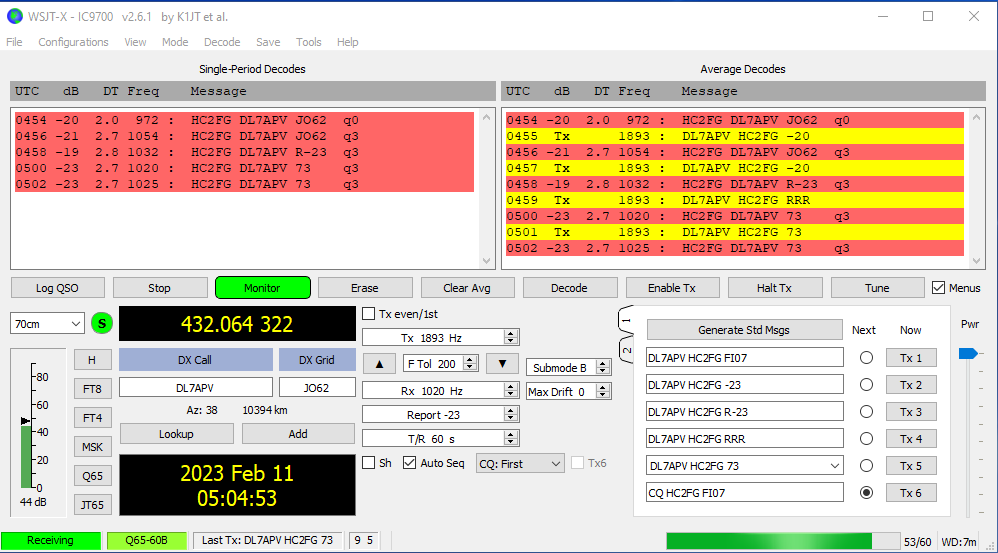
Task: Switch to JT65 mode button
Action: point(92,505)
